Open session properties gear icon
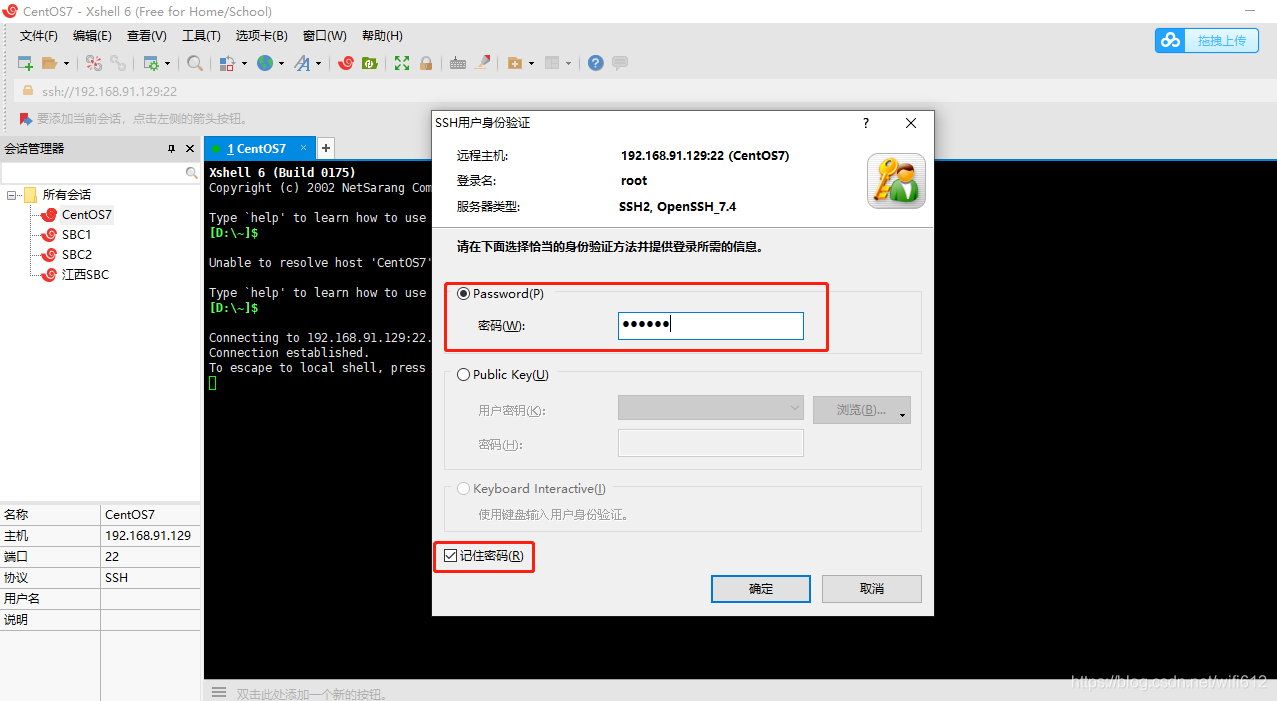This screenshot has height=701, width=1277. pos(151,63)
